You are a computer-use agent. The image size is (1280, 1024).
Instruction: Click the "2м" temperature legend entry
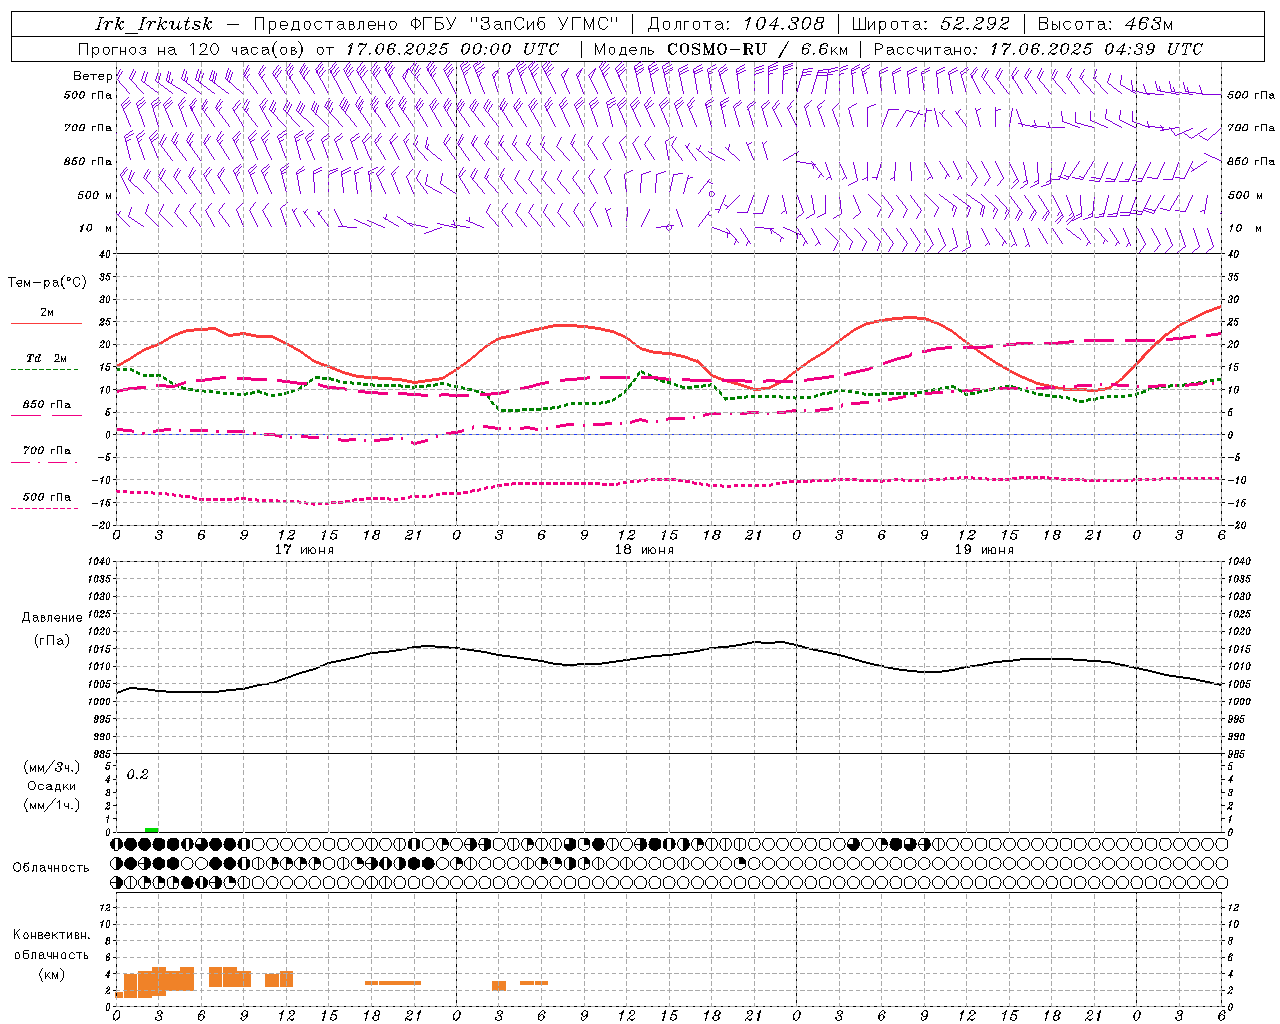click(x=46, y=313)
